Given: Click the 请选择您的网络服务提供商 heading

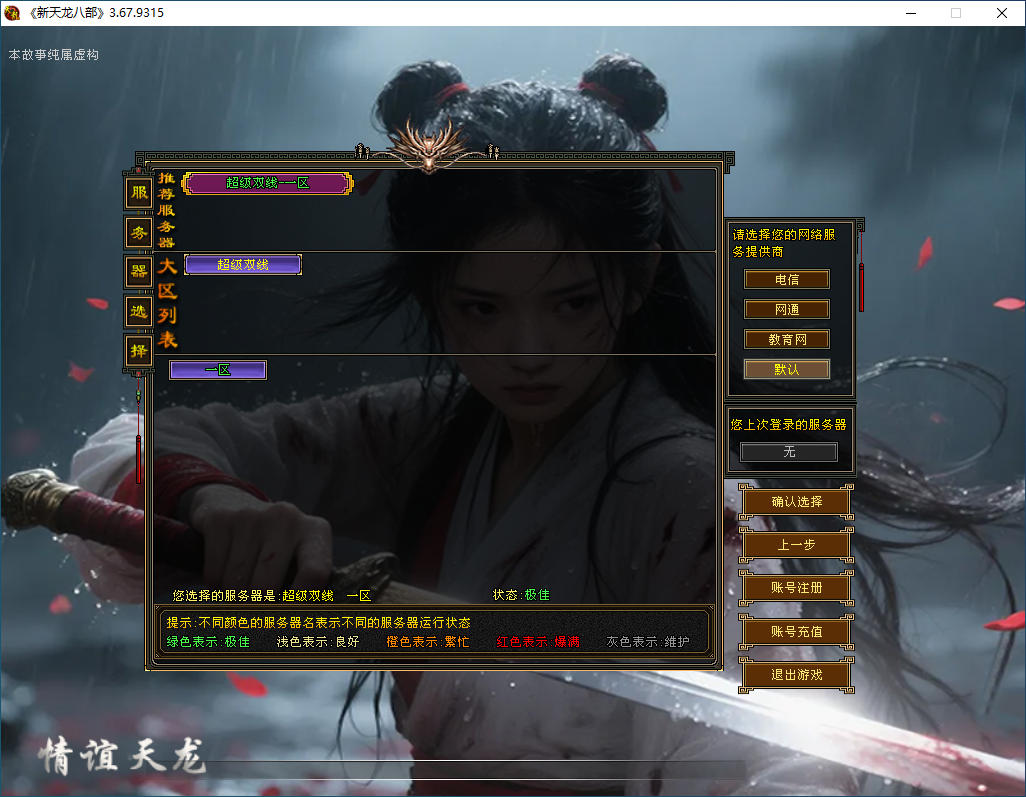Looking at the screenshot, I should [784, 243].
